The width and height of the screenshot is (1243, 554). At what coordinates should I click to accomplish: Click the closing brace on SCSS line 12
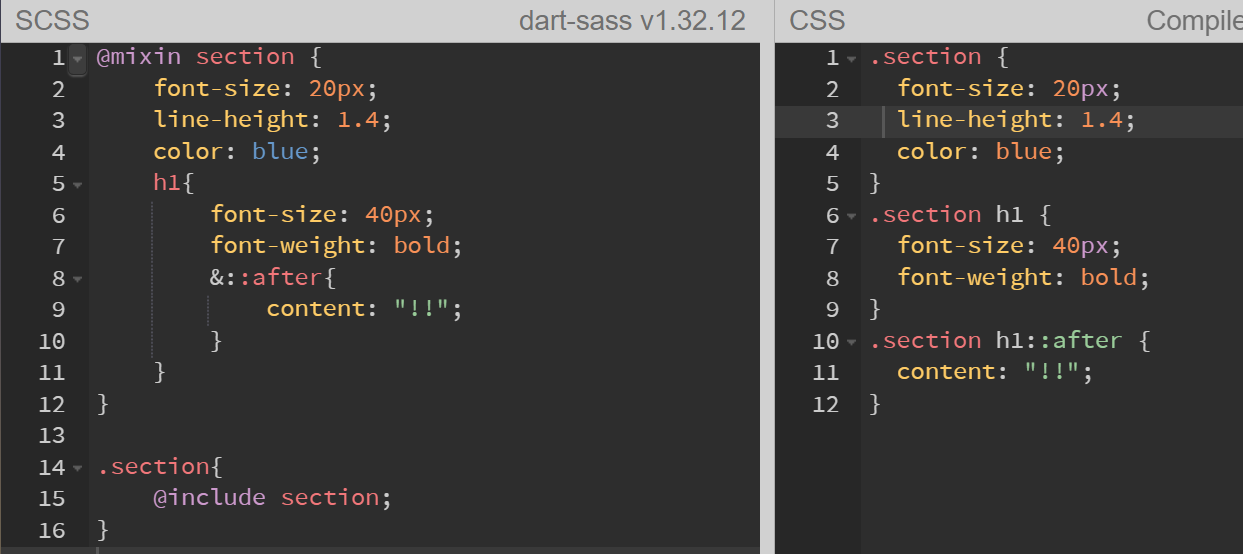pyautogui.click(x=103, y=404)
